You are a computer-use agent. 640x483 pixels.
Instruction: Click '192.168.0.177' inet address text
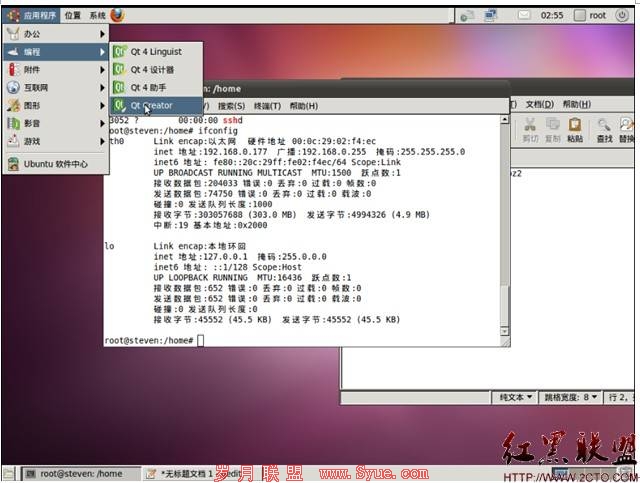(x=233, y=152)
